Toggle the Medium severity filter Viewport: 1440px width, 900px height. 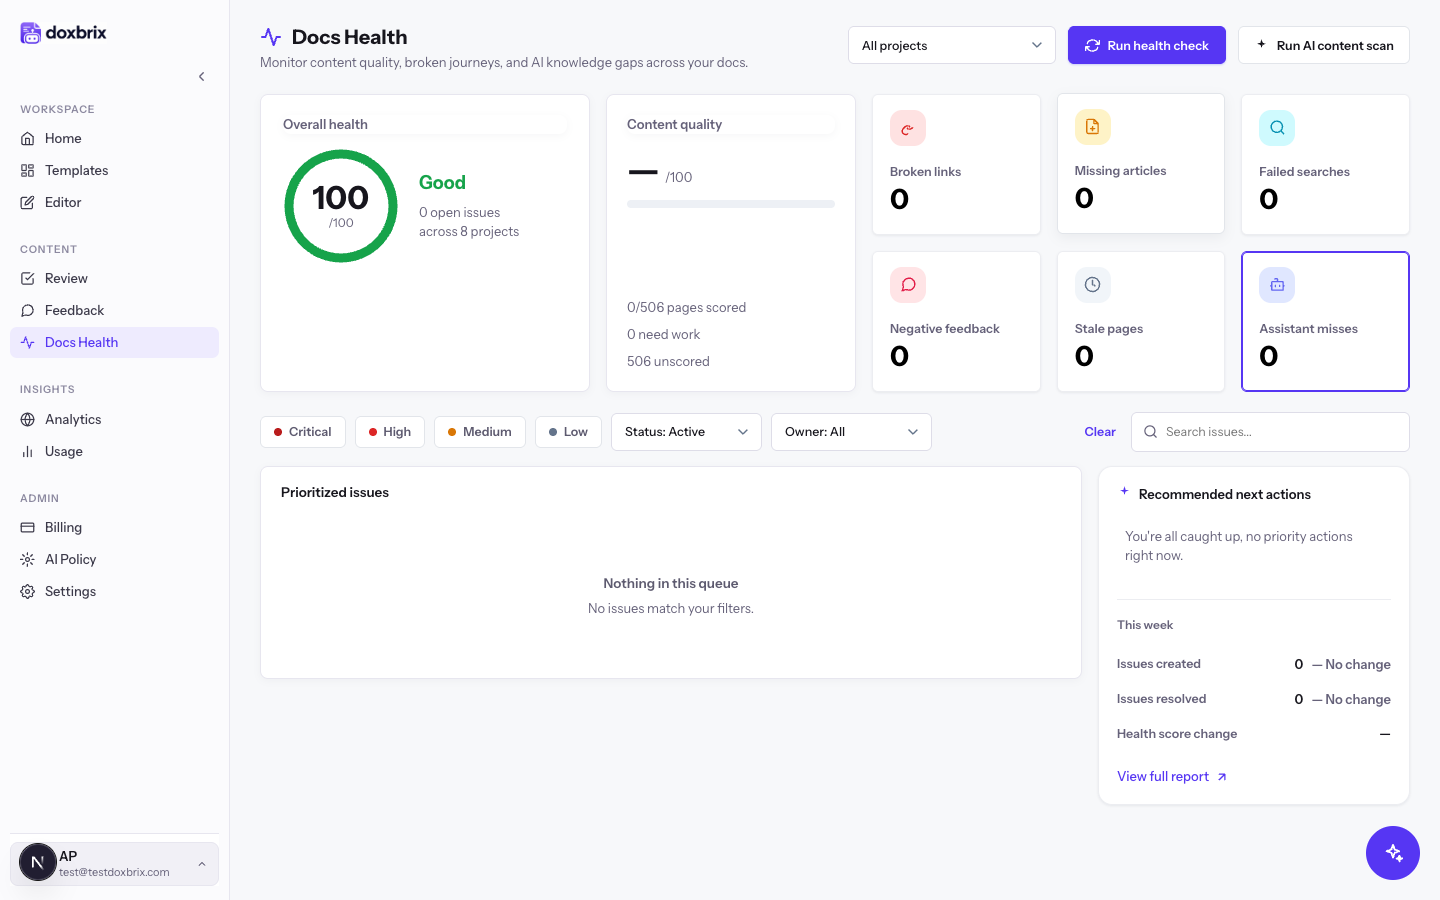click(480, 432)
